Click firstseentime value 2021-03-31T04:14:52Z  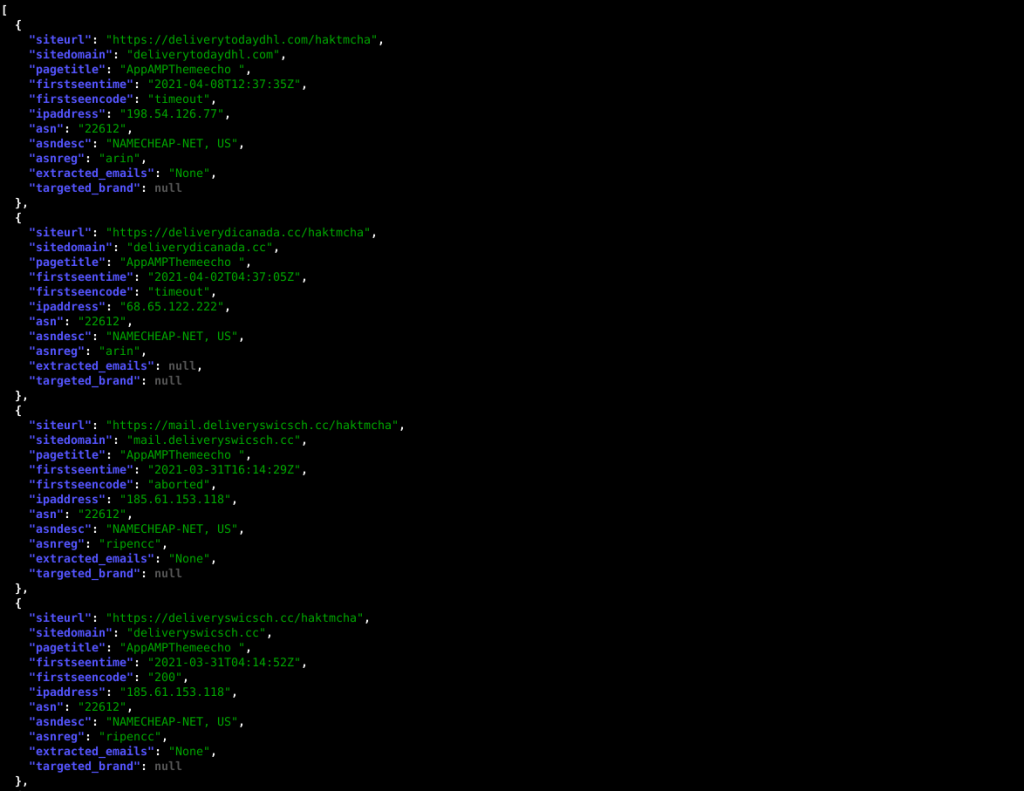[224, 662]
